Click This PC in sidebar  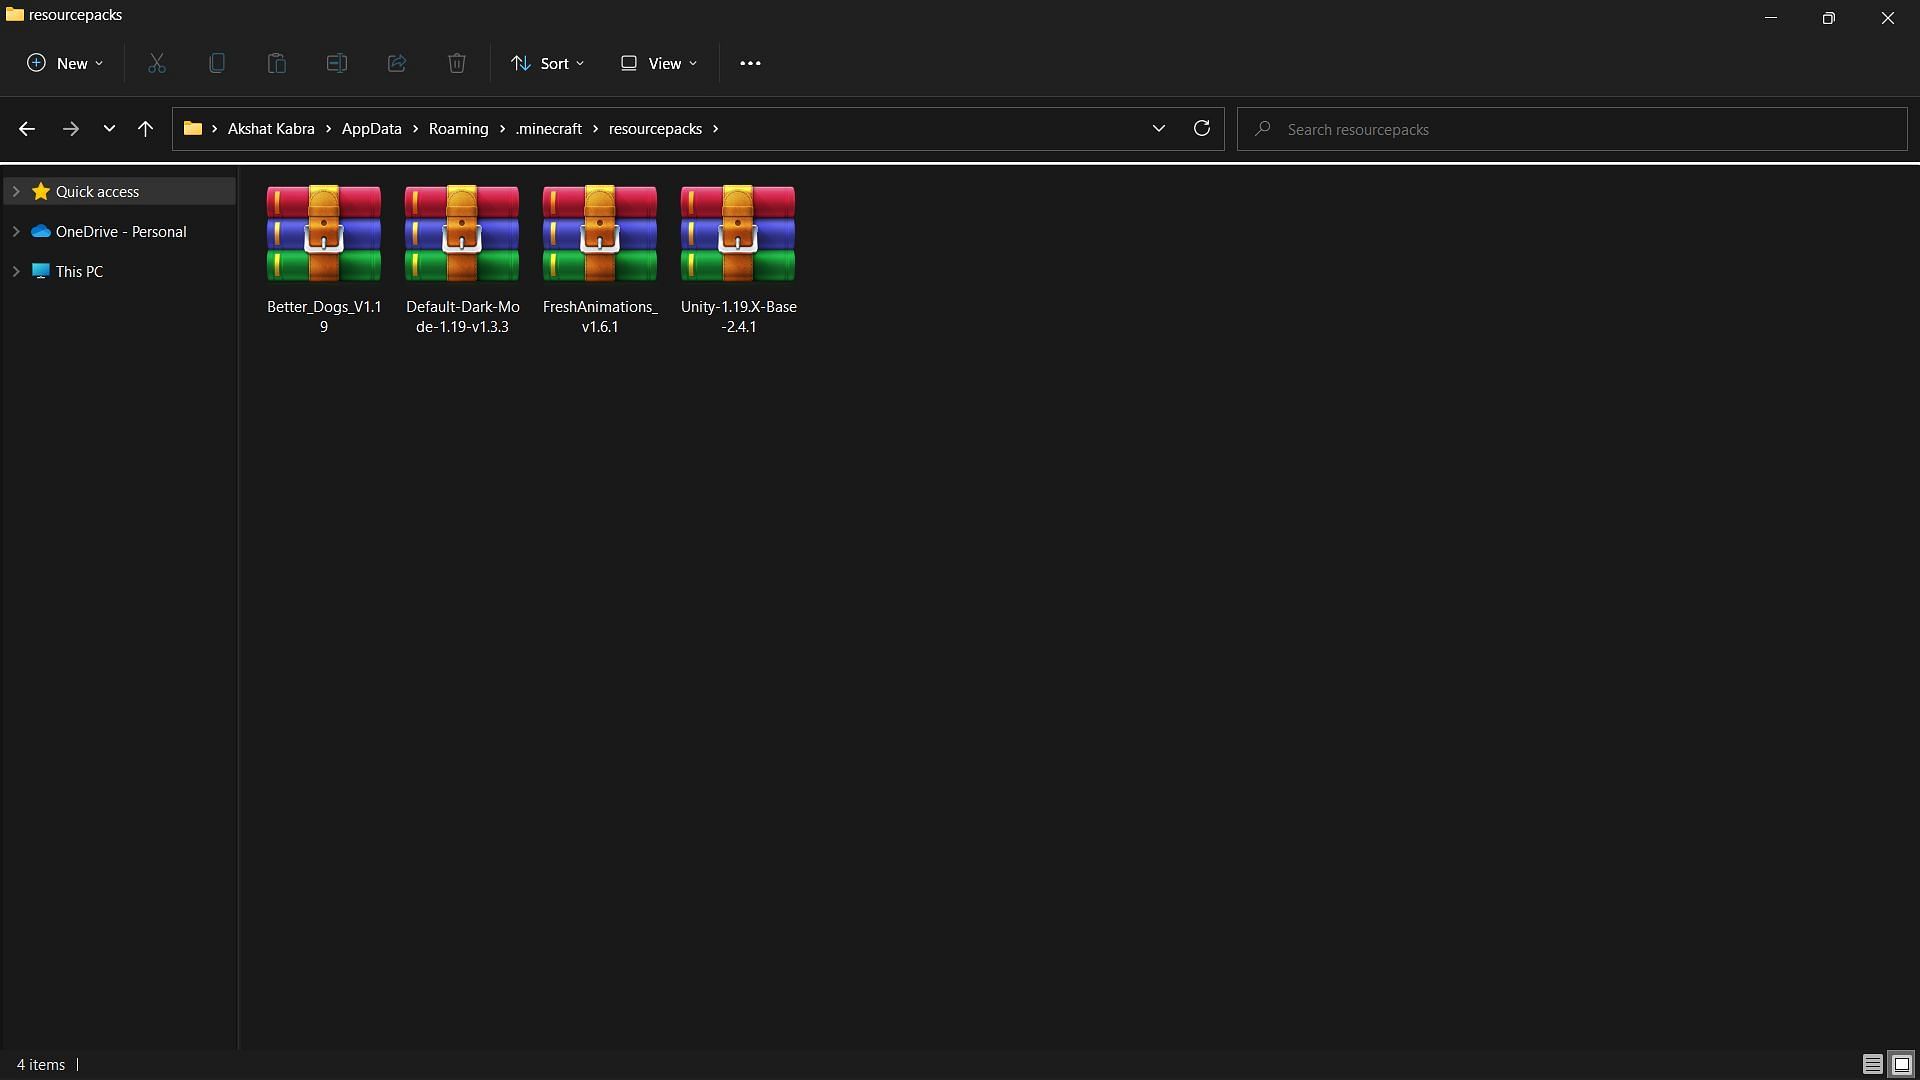120,271
